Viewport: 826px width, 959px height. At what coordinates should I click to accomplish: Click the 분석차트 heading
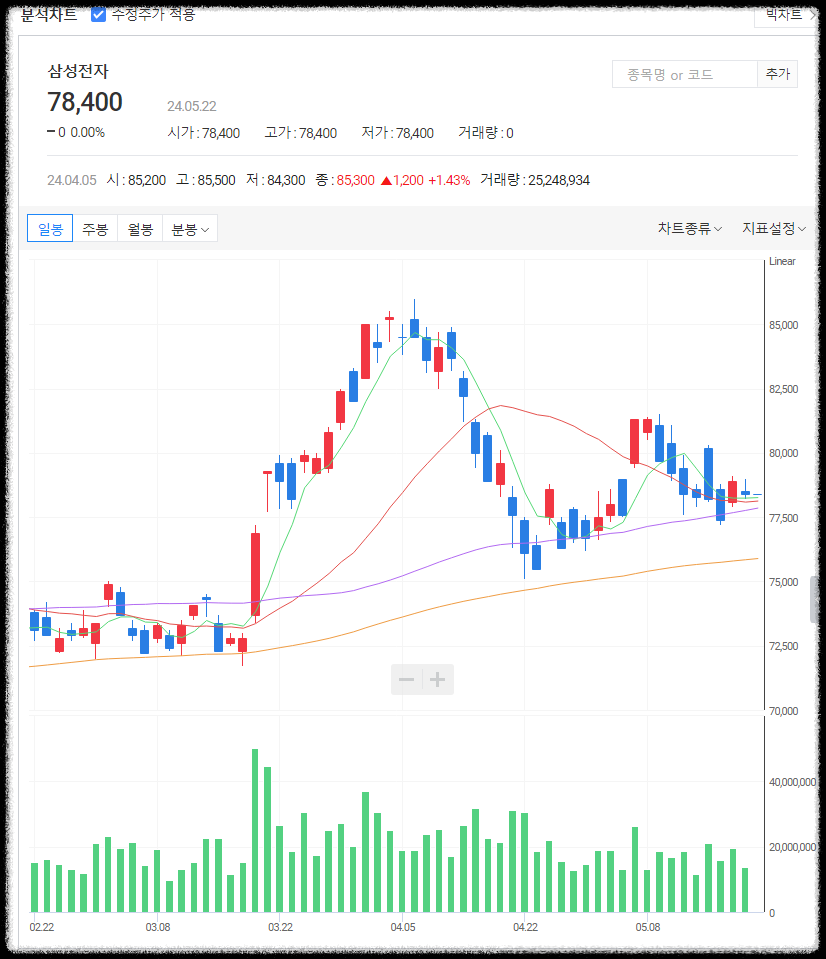49,14
